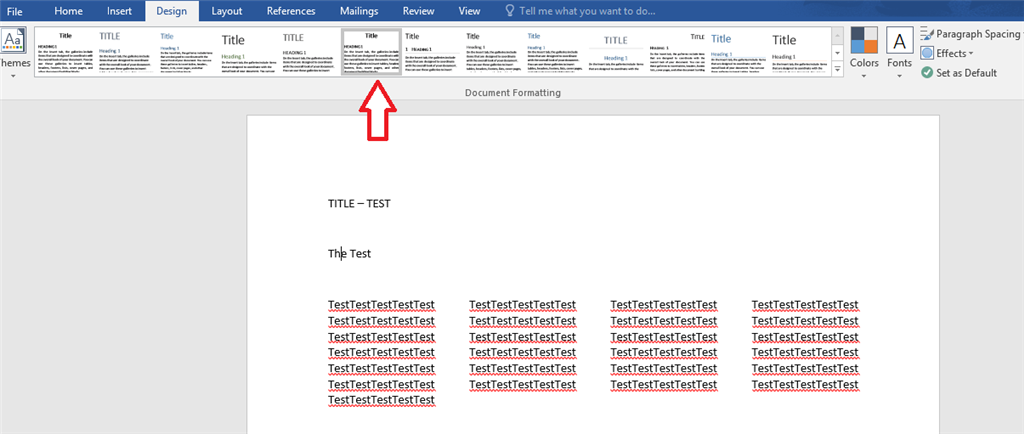Image resolution: width=1024 pixels, height=434 pixels.
Task: Apply the fifth style set with gray TITLE
Action: click(310, 52)
